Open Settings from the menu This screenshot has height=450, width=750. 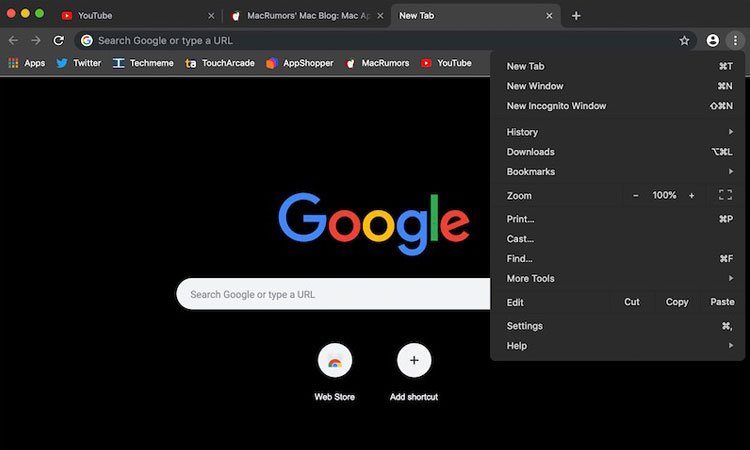click(525, 326)
